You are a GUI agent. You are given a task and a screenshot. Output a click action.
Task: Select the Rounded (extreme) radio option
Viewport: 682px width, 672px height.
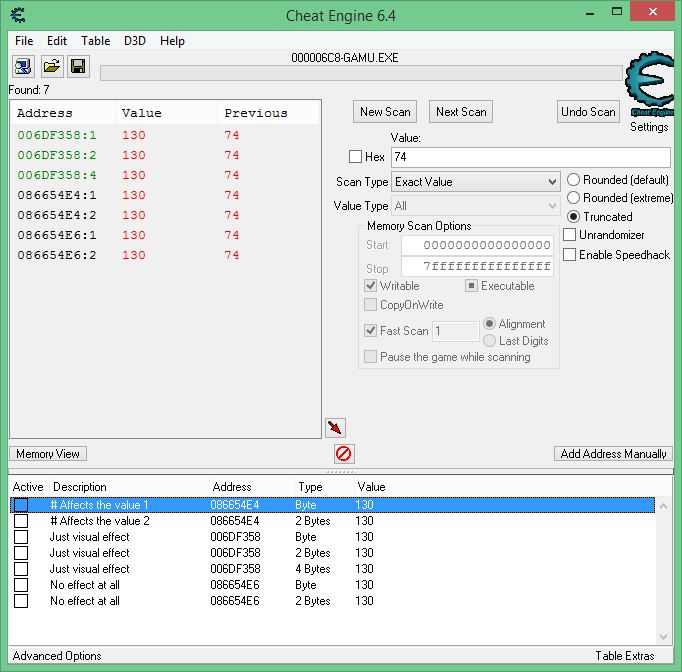point(574,198)
